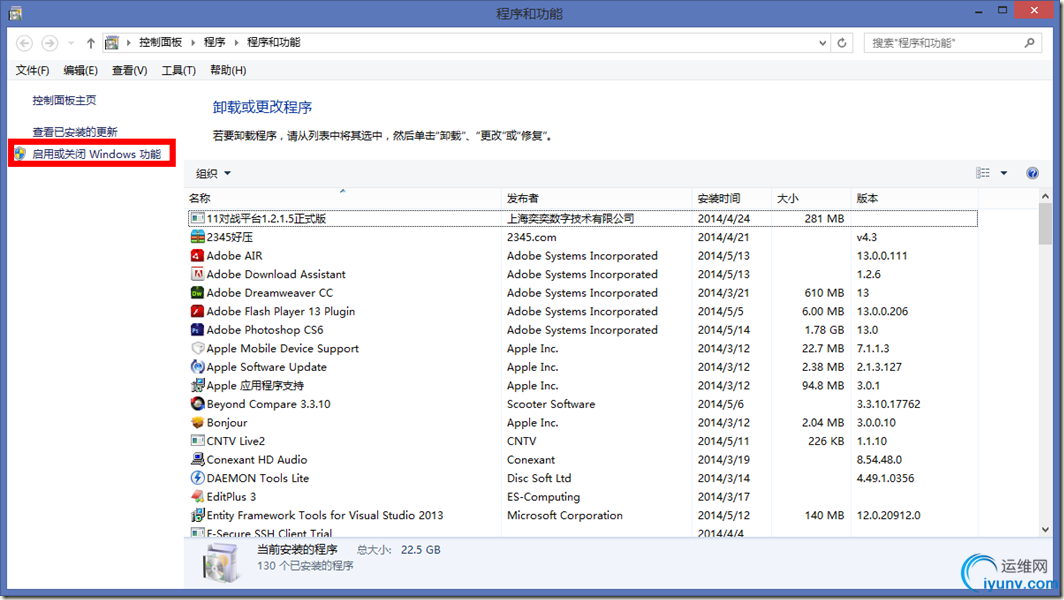
Task: Click size cell 226 KB
Action: (x=826, y=441)
